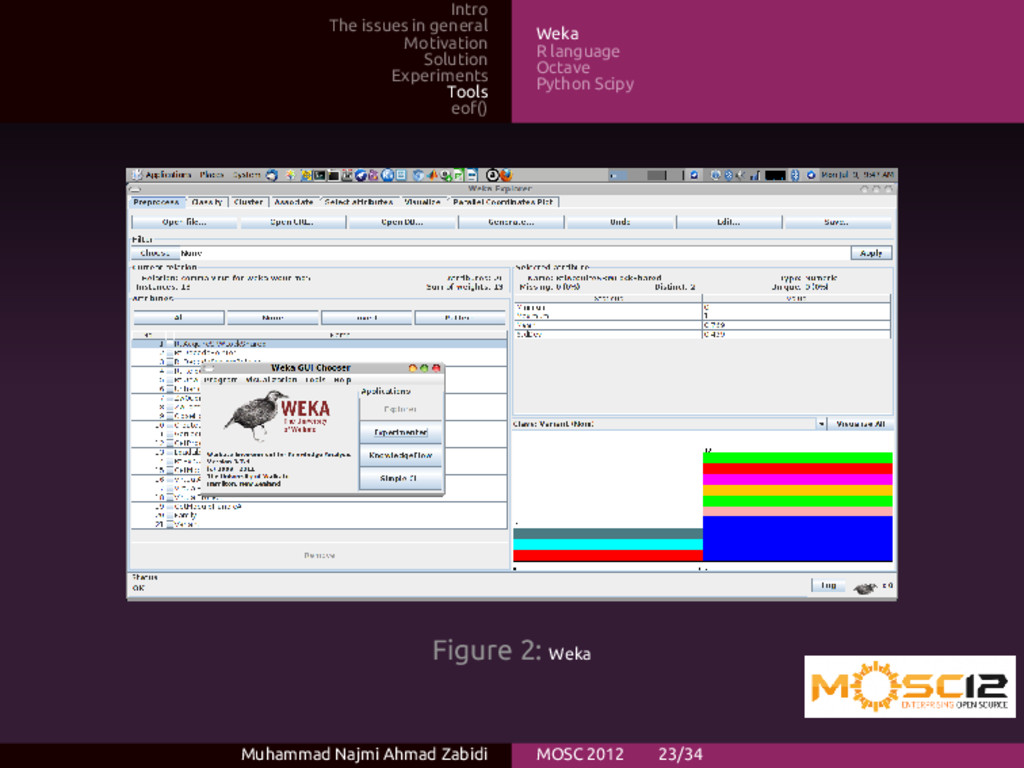
Task: Open the Applications menu in the GNOME panel
Action: 168,175
